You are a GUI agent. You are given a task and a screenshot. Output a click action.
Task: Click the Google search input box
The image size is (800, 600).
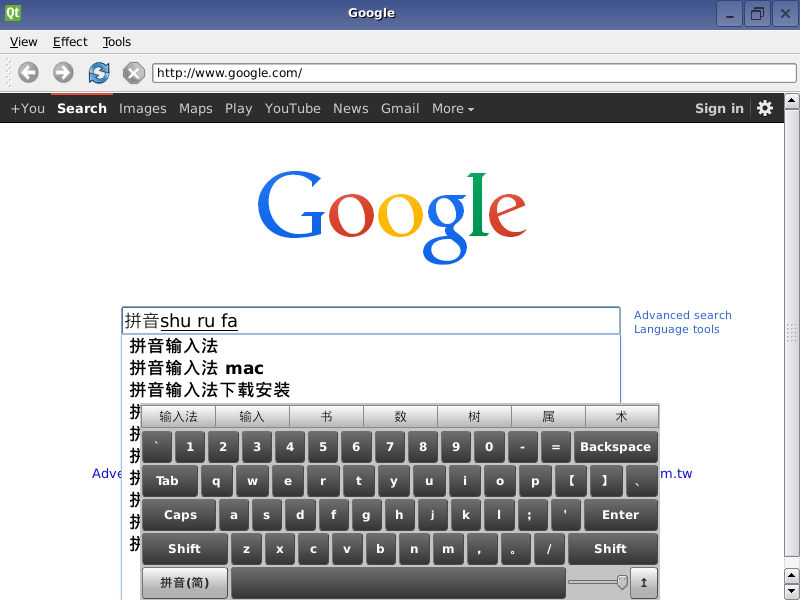click(x=371, y=321)
